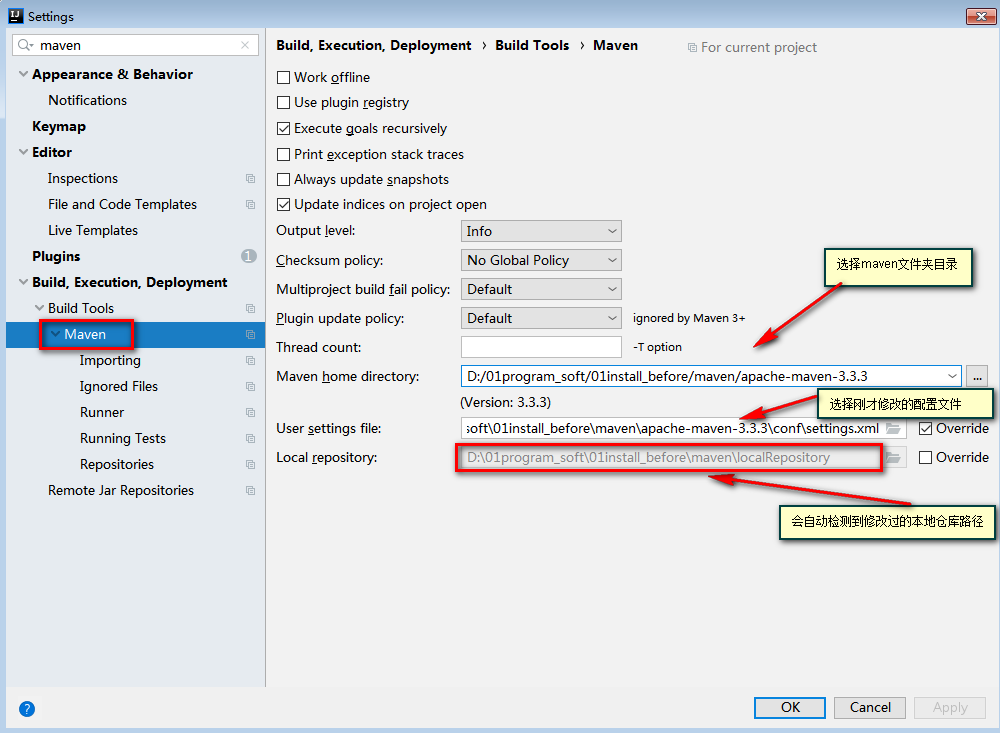
Task: Click the project-level icon next to Remote Jar Repositories
Action: point(251,491)
